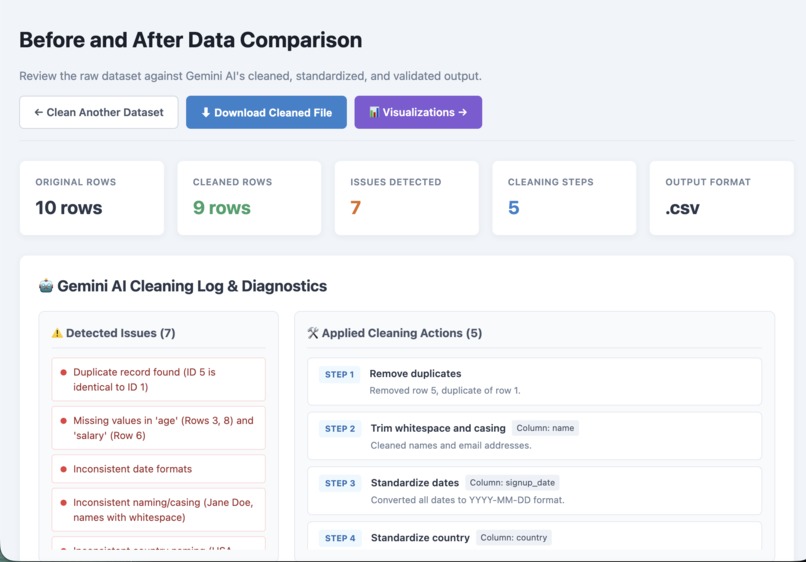Viewport: 806px width, 562px height.
Task: Click the 'Column: name' tag
Action: 545,428
